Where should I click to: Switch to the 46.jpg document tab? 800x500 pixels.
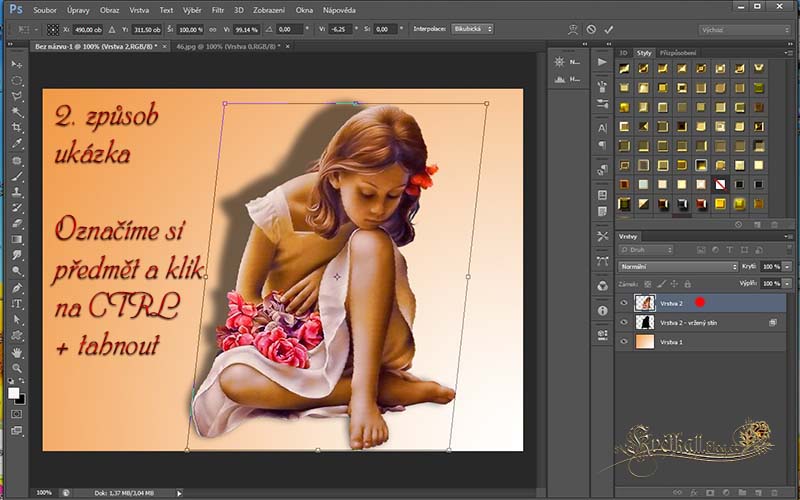[x=228, y=46]
